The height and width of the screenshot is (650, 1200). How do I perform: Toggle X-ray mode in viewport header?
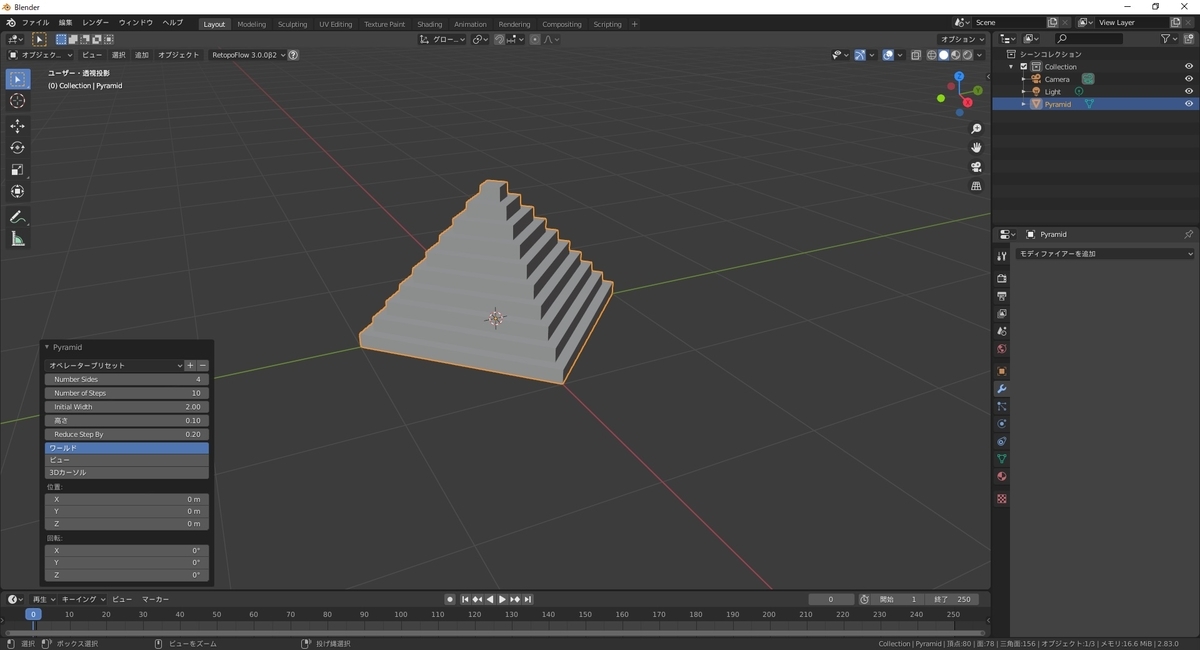pos(916,55)
